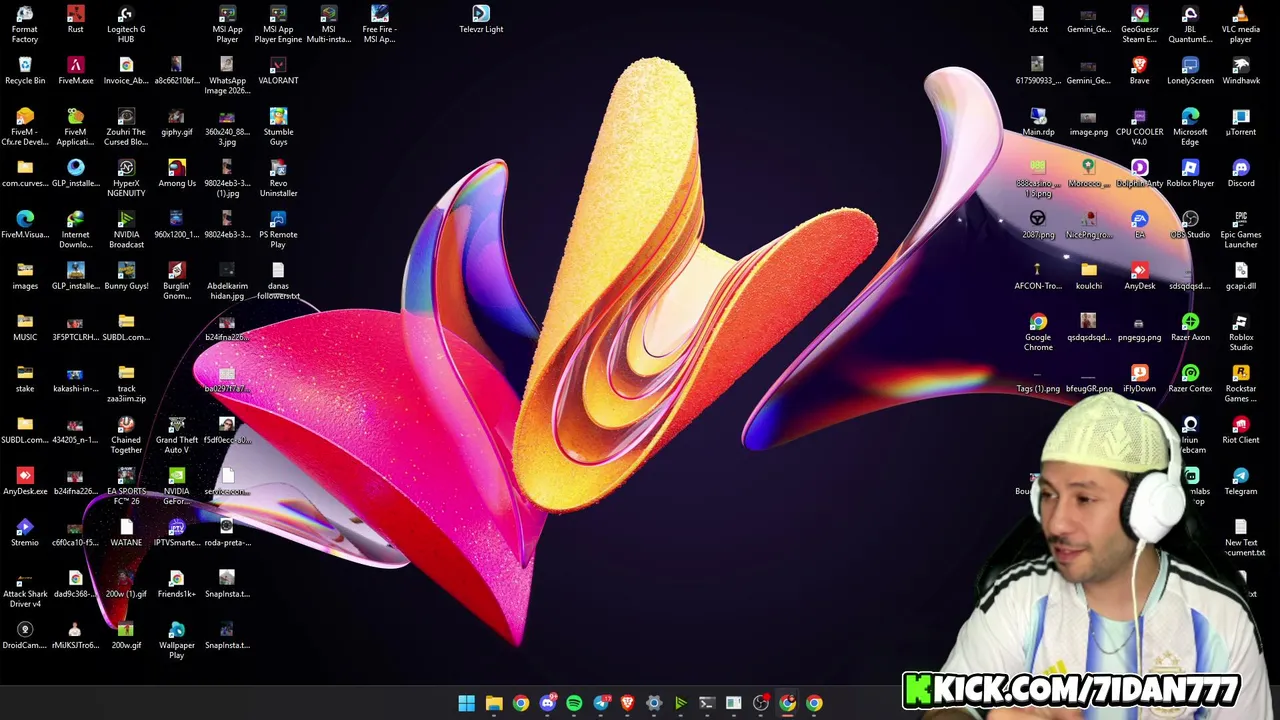The height and width of the screenshot is (720, 1280).
Task: Select the MUSIC folder
Action: click(x=25, y=327)
